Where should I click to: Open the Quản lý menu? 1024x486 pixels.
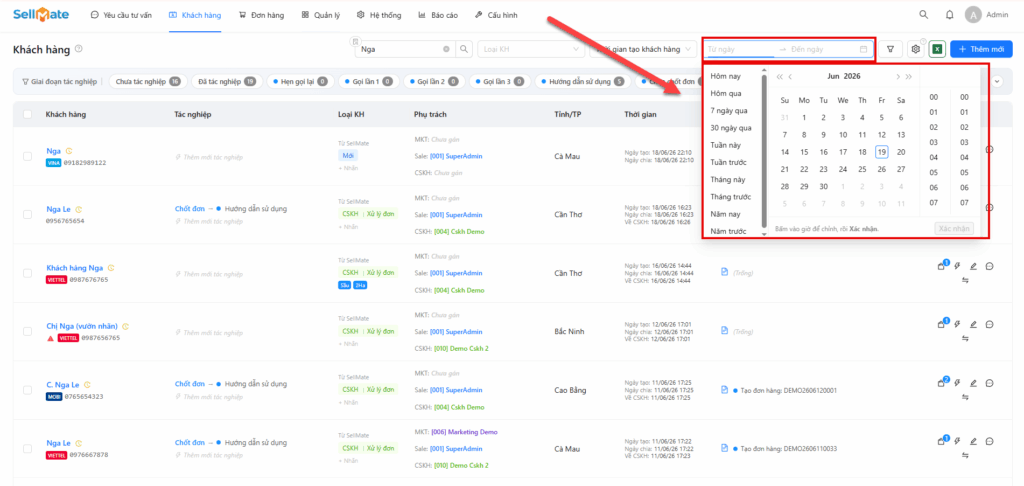pos(321,14)
